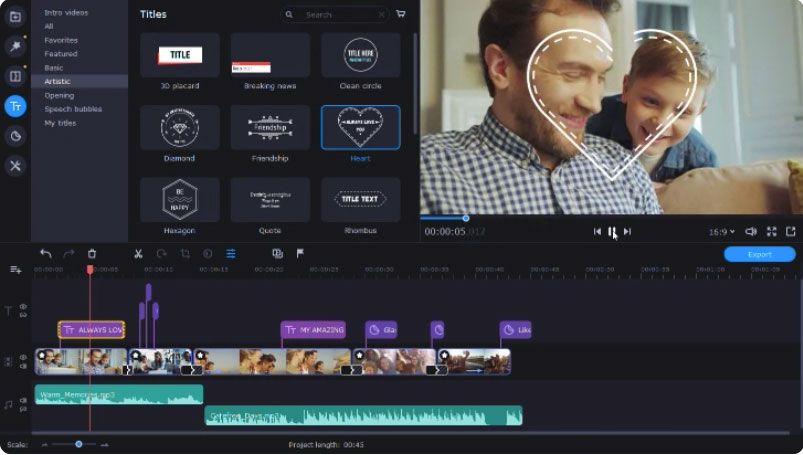Open the add track menu
Screen dimensions: 803x455
15,269
